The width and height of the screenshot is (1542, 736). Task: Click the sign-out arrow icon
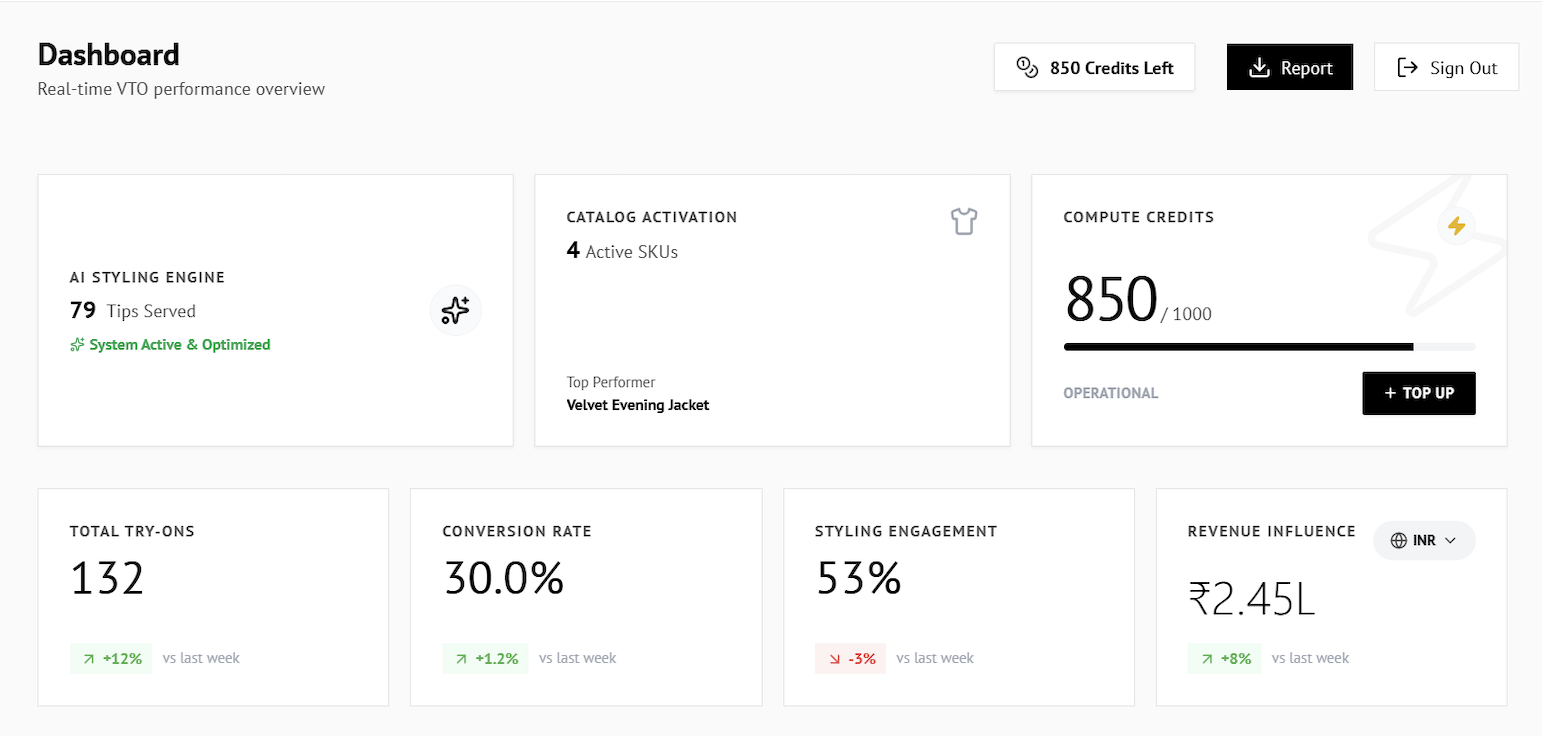[x=1408, y=66]
